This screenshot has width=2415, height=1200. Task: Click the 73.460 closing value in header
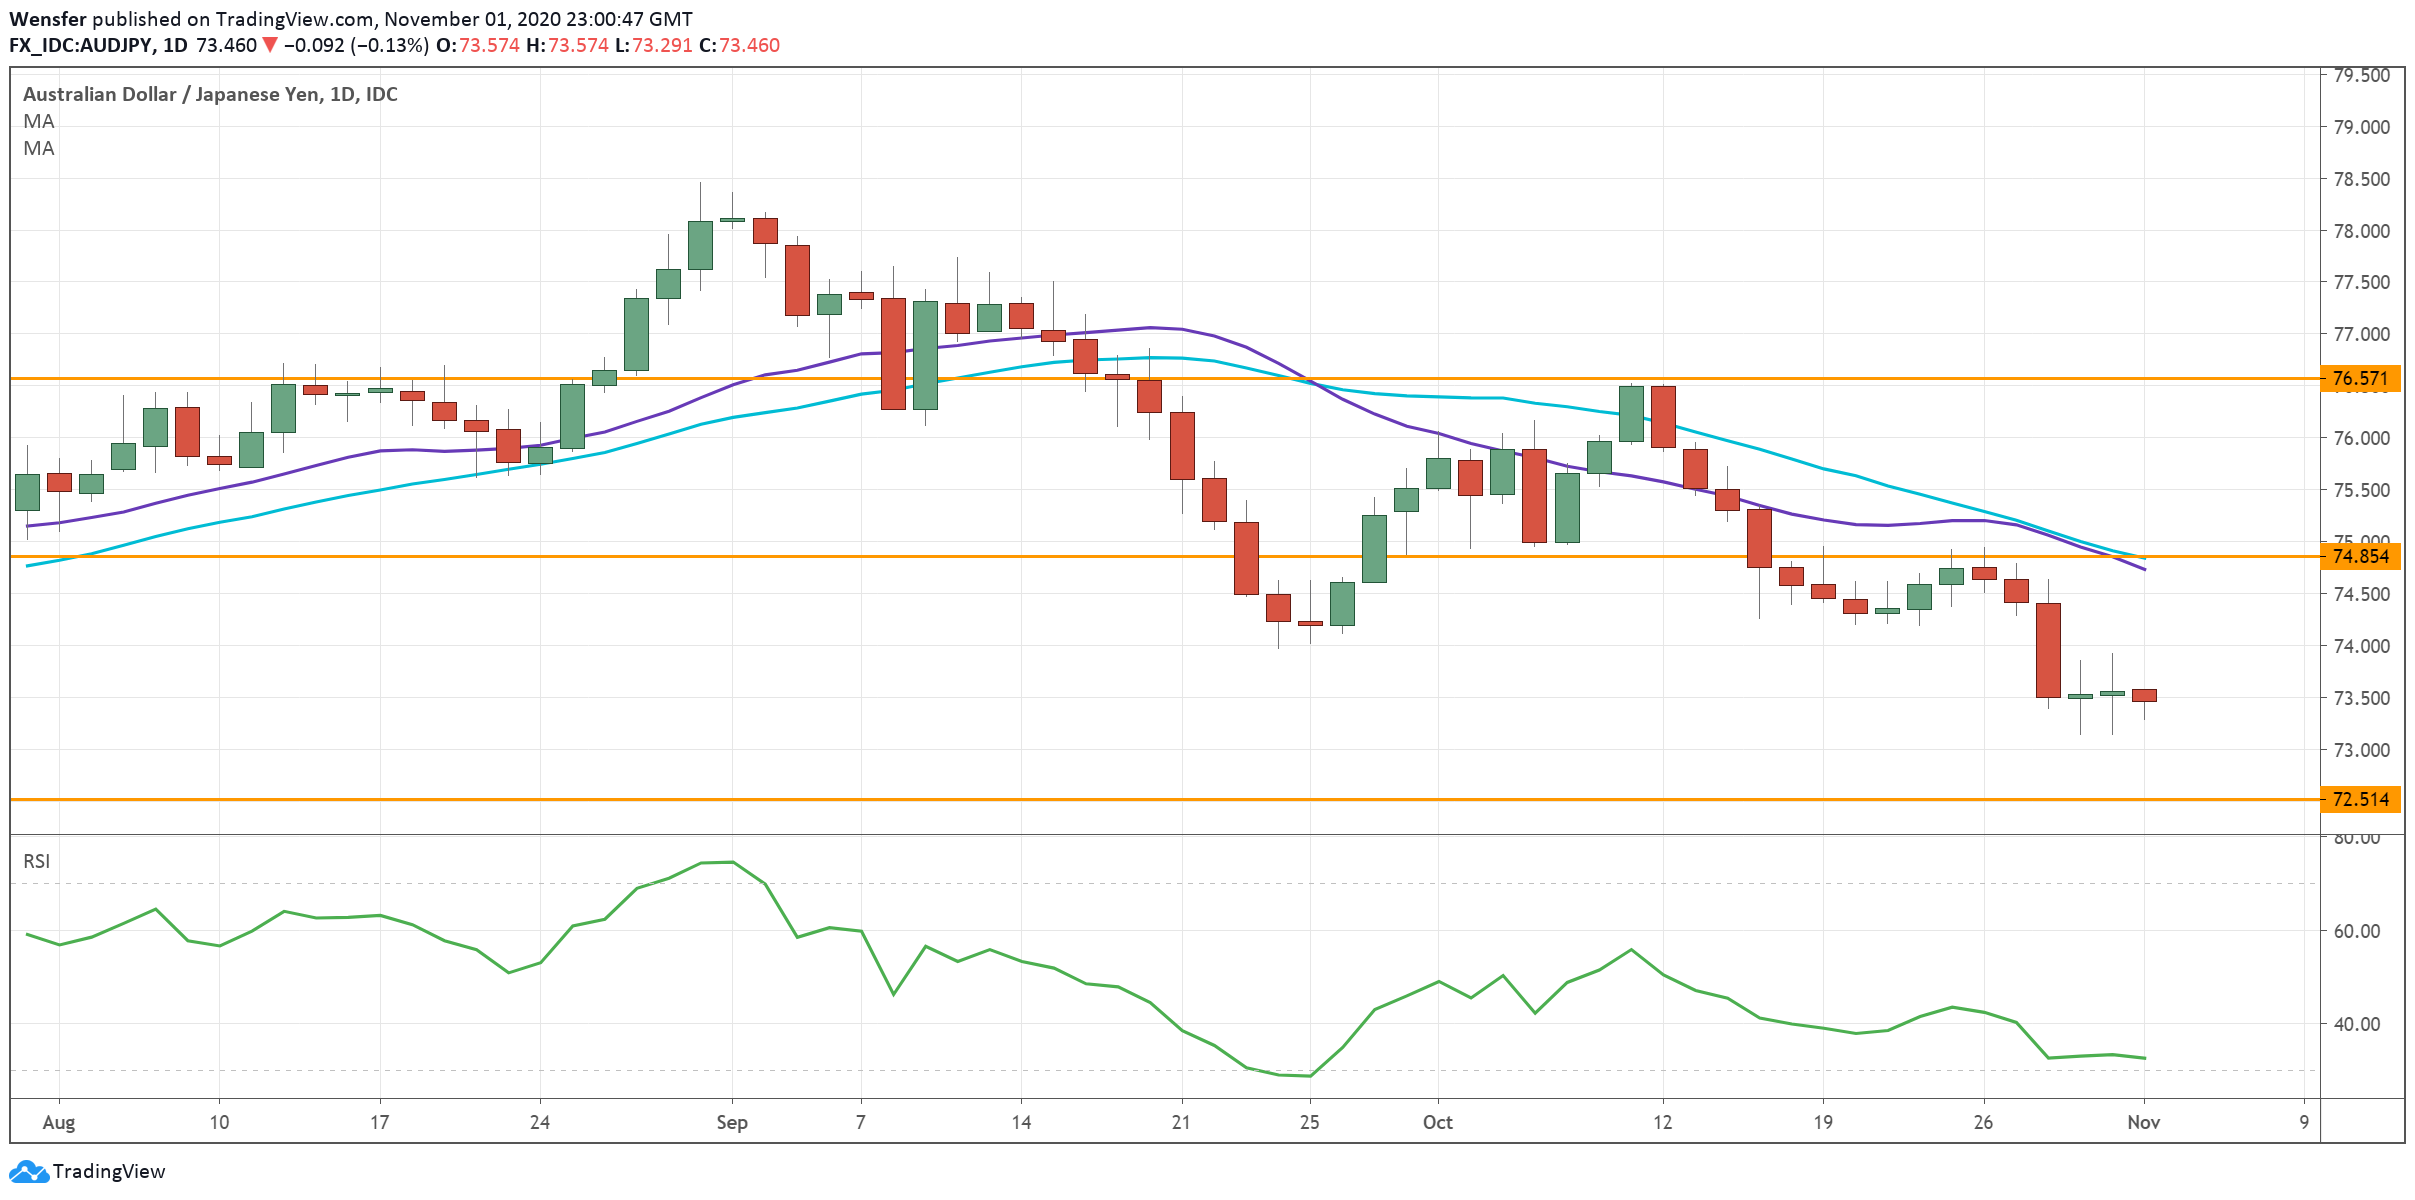[x=749, y=45]
